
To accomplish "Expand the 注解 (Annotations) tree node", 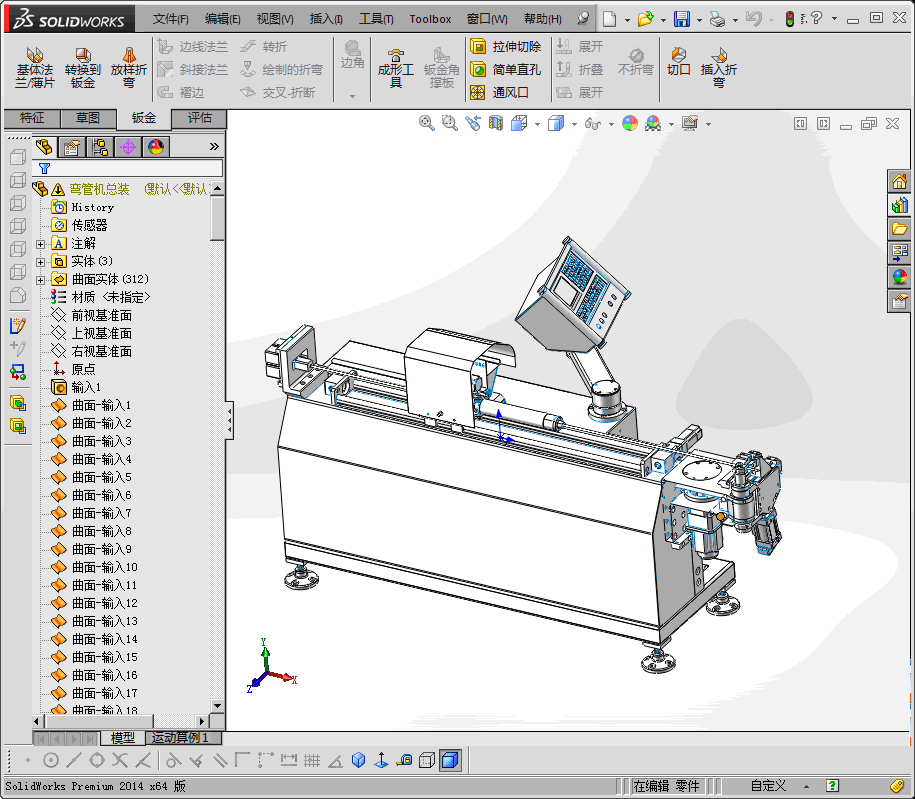I will (x=40, y=244).
